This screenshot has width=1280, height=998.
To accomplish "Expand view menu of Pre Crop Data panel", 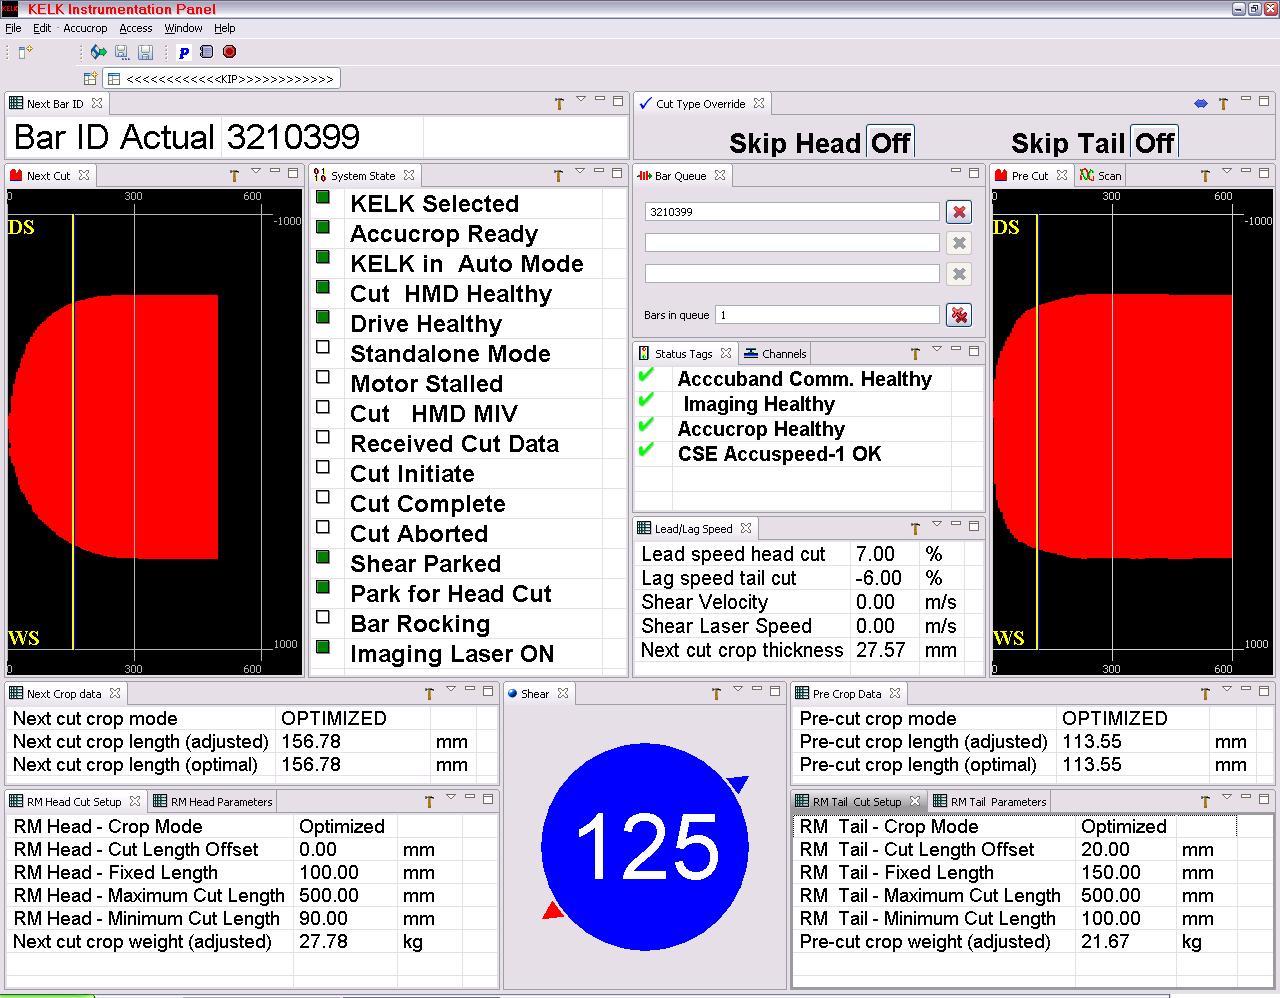I will [x=1226, y=690].
